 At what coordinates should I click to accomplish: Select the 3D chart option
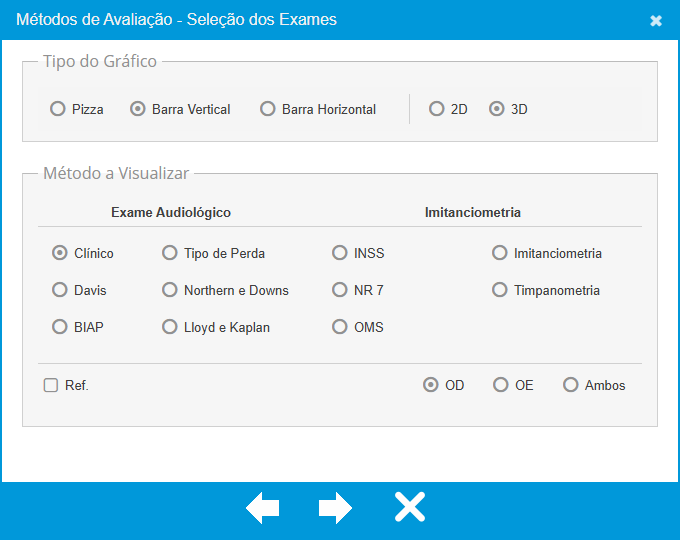497,109
